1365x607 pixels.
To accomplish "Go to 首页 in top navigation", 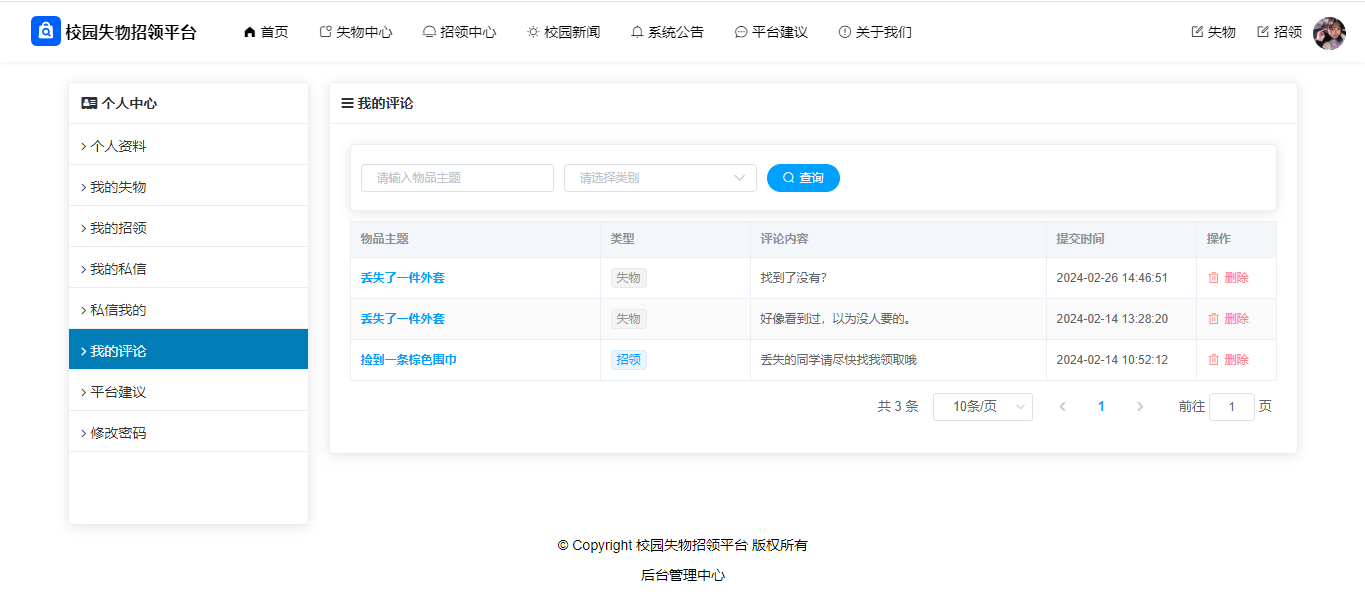I will [266, 32].
